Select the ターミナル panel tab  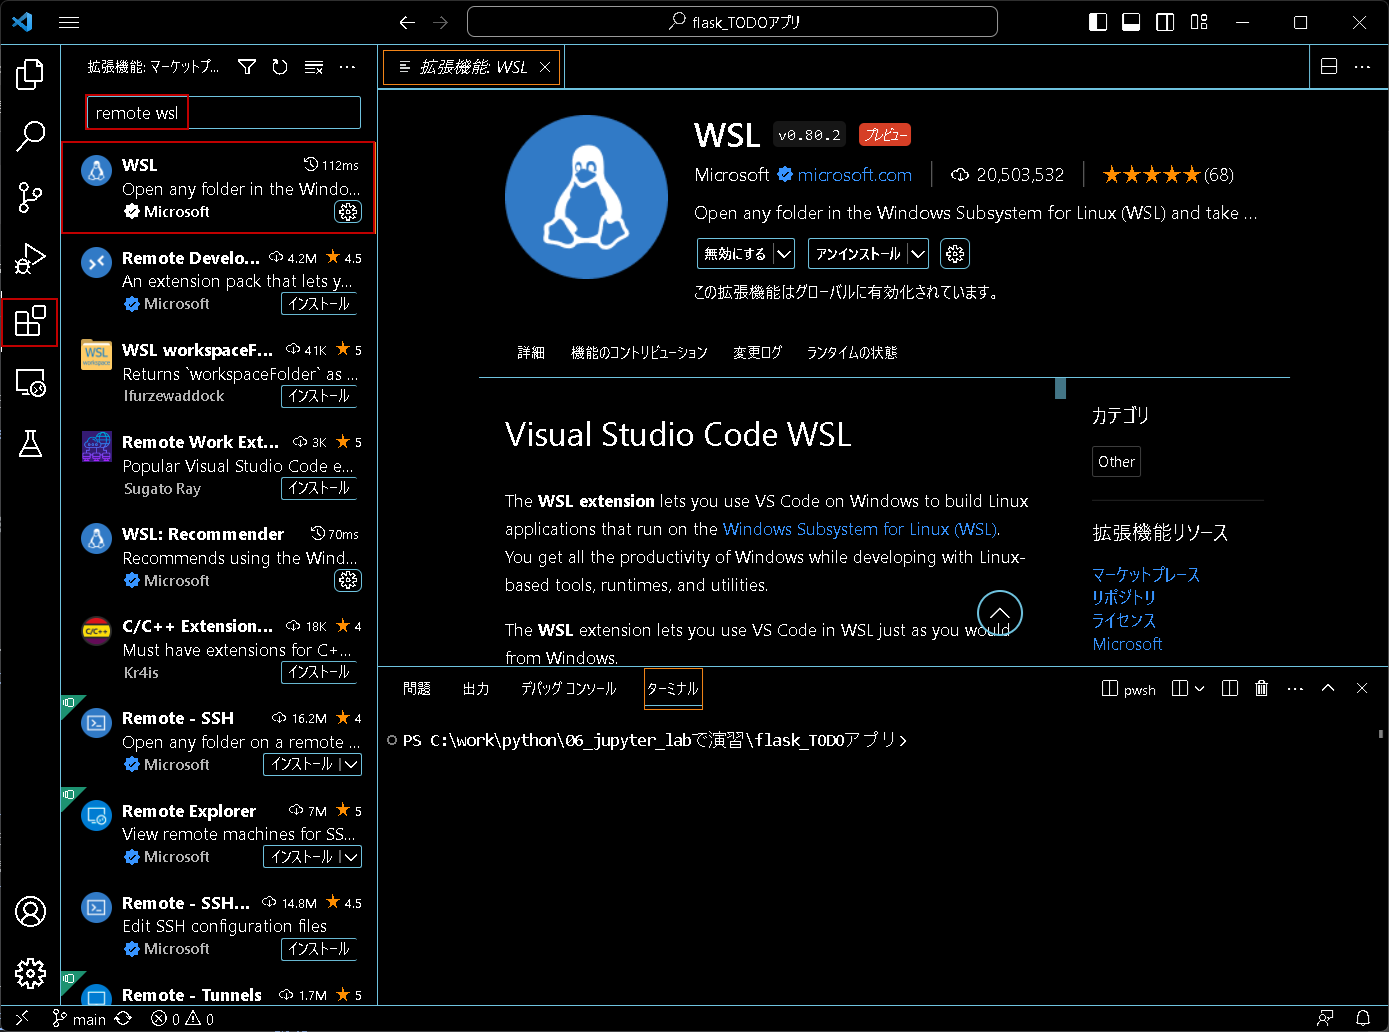(673, 688)
